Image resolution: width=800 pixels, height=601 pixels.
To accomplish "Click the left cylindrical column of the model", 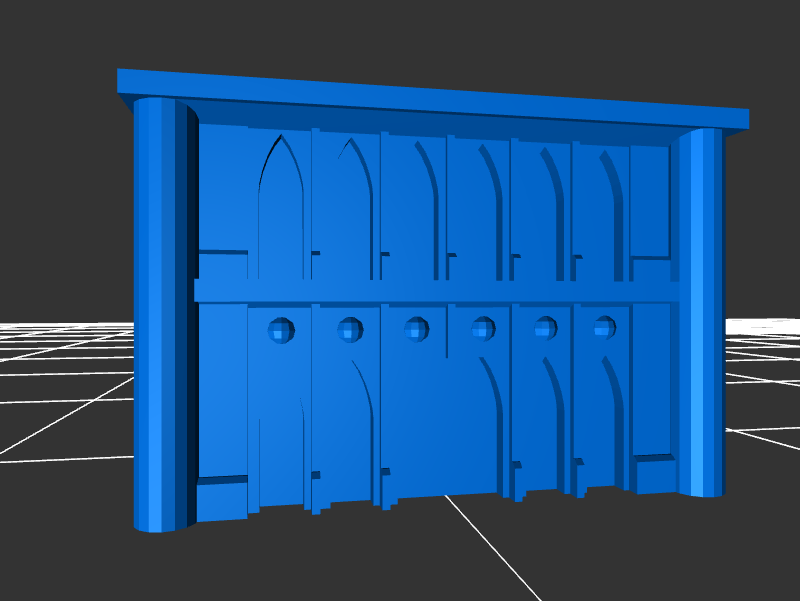I will point(160,310).
